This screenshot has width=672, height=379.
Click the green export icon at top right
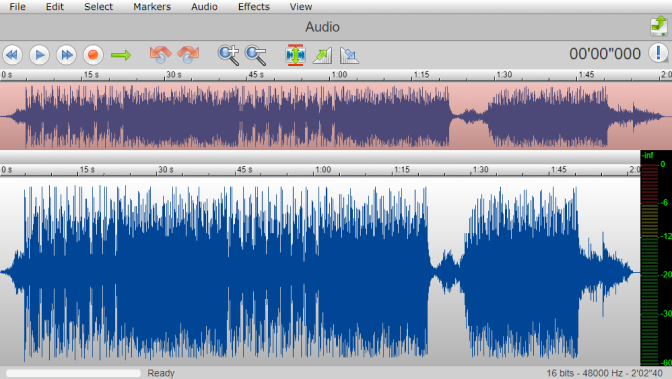(x=659, y=26)
